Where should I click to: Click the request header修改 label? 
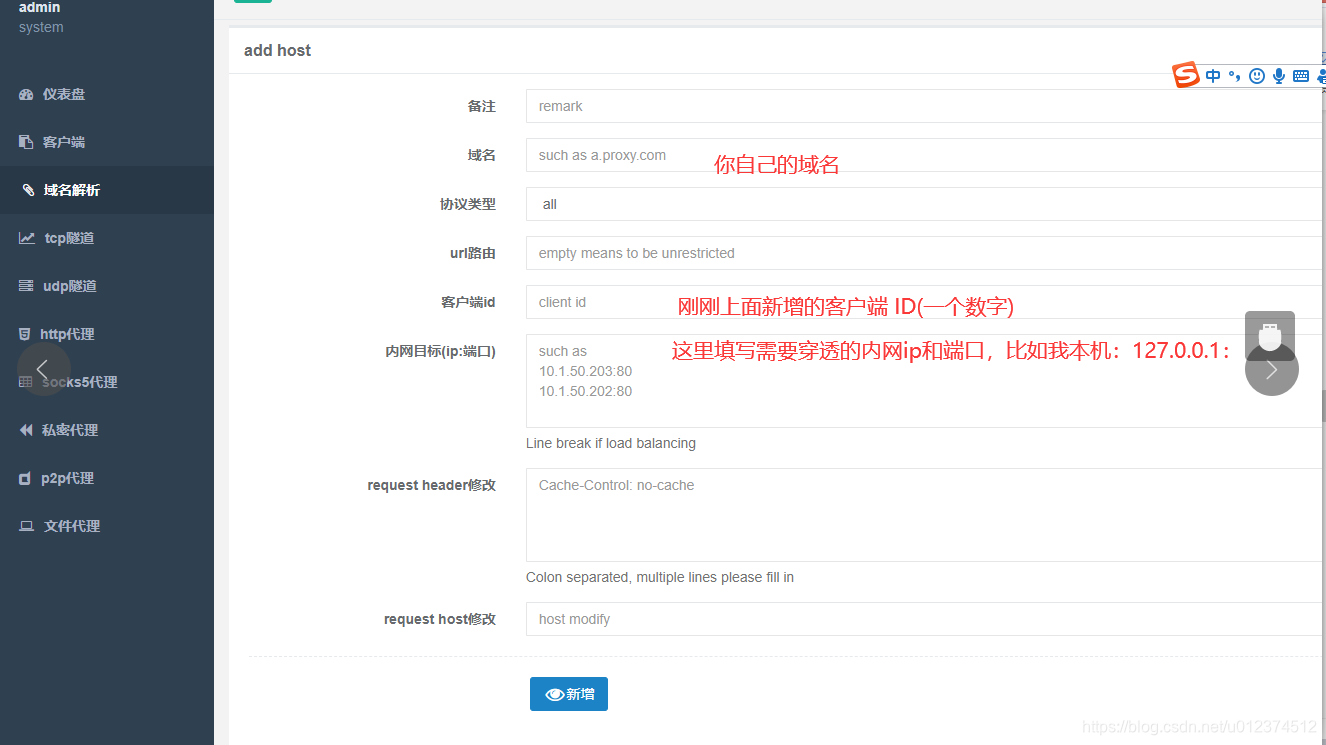tap(432, 485)
